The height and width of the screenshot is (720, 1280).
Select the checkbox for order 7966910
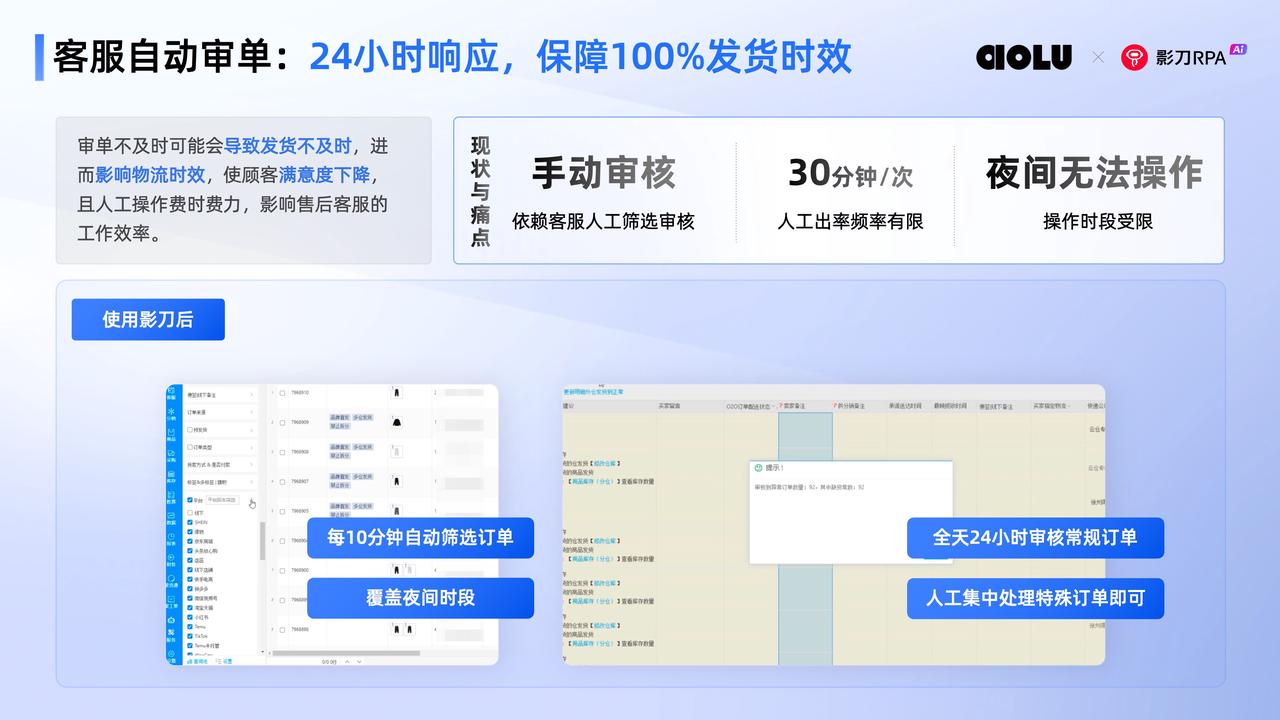[x=282, y=393]
